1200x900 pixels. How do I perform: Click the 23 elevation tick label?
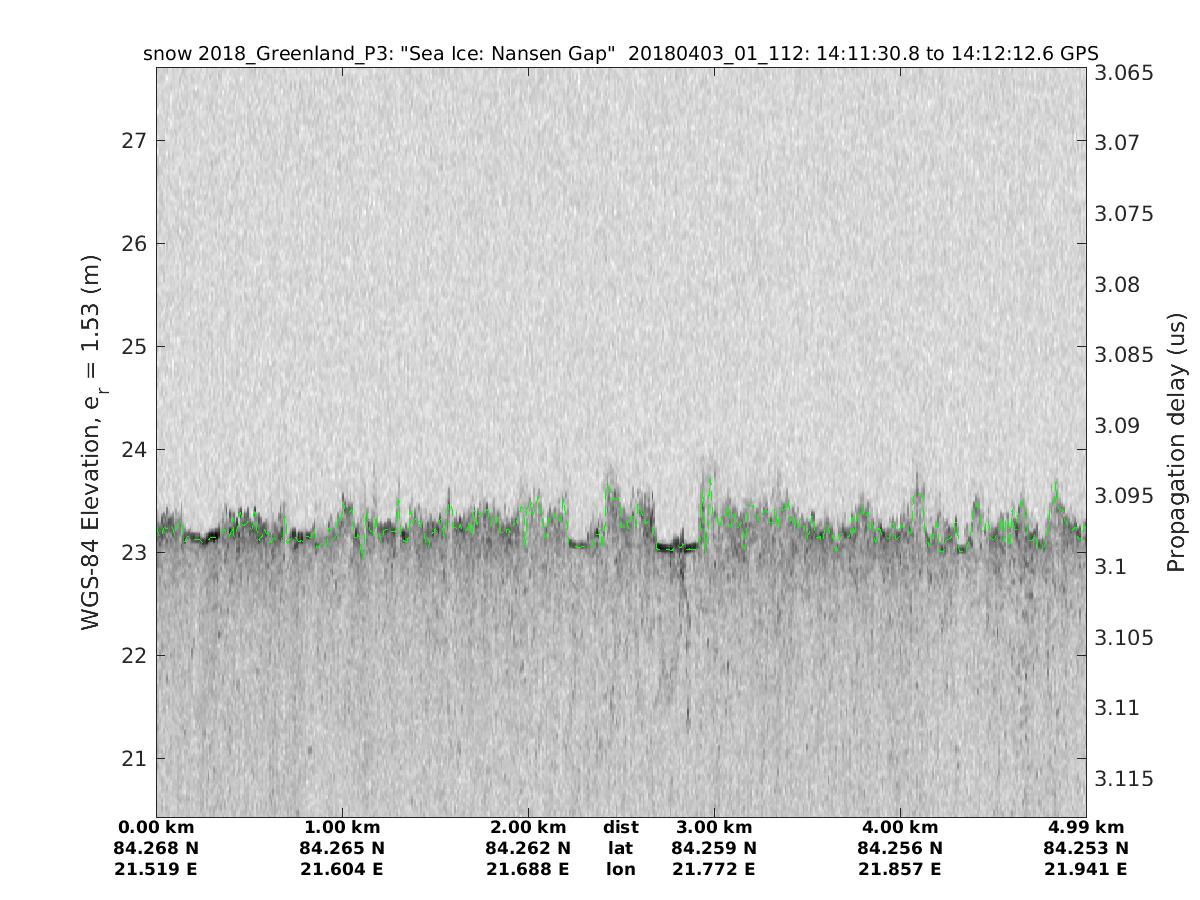(131, 552)
